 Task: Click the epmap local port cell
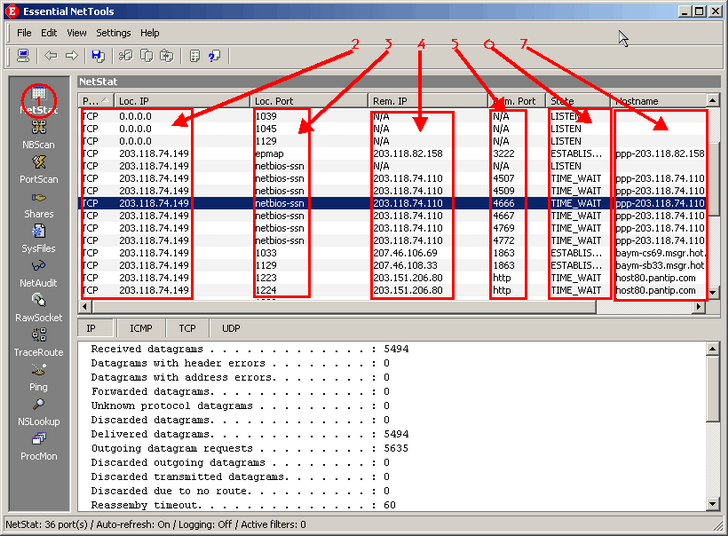[270, 154]
